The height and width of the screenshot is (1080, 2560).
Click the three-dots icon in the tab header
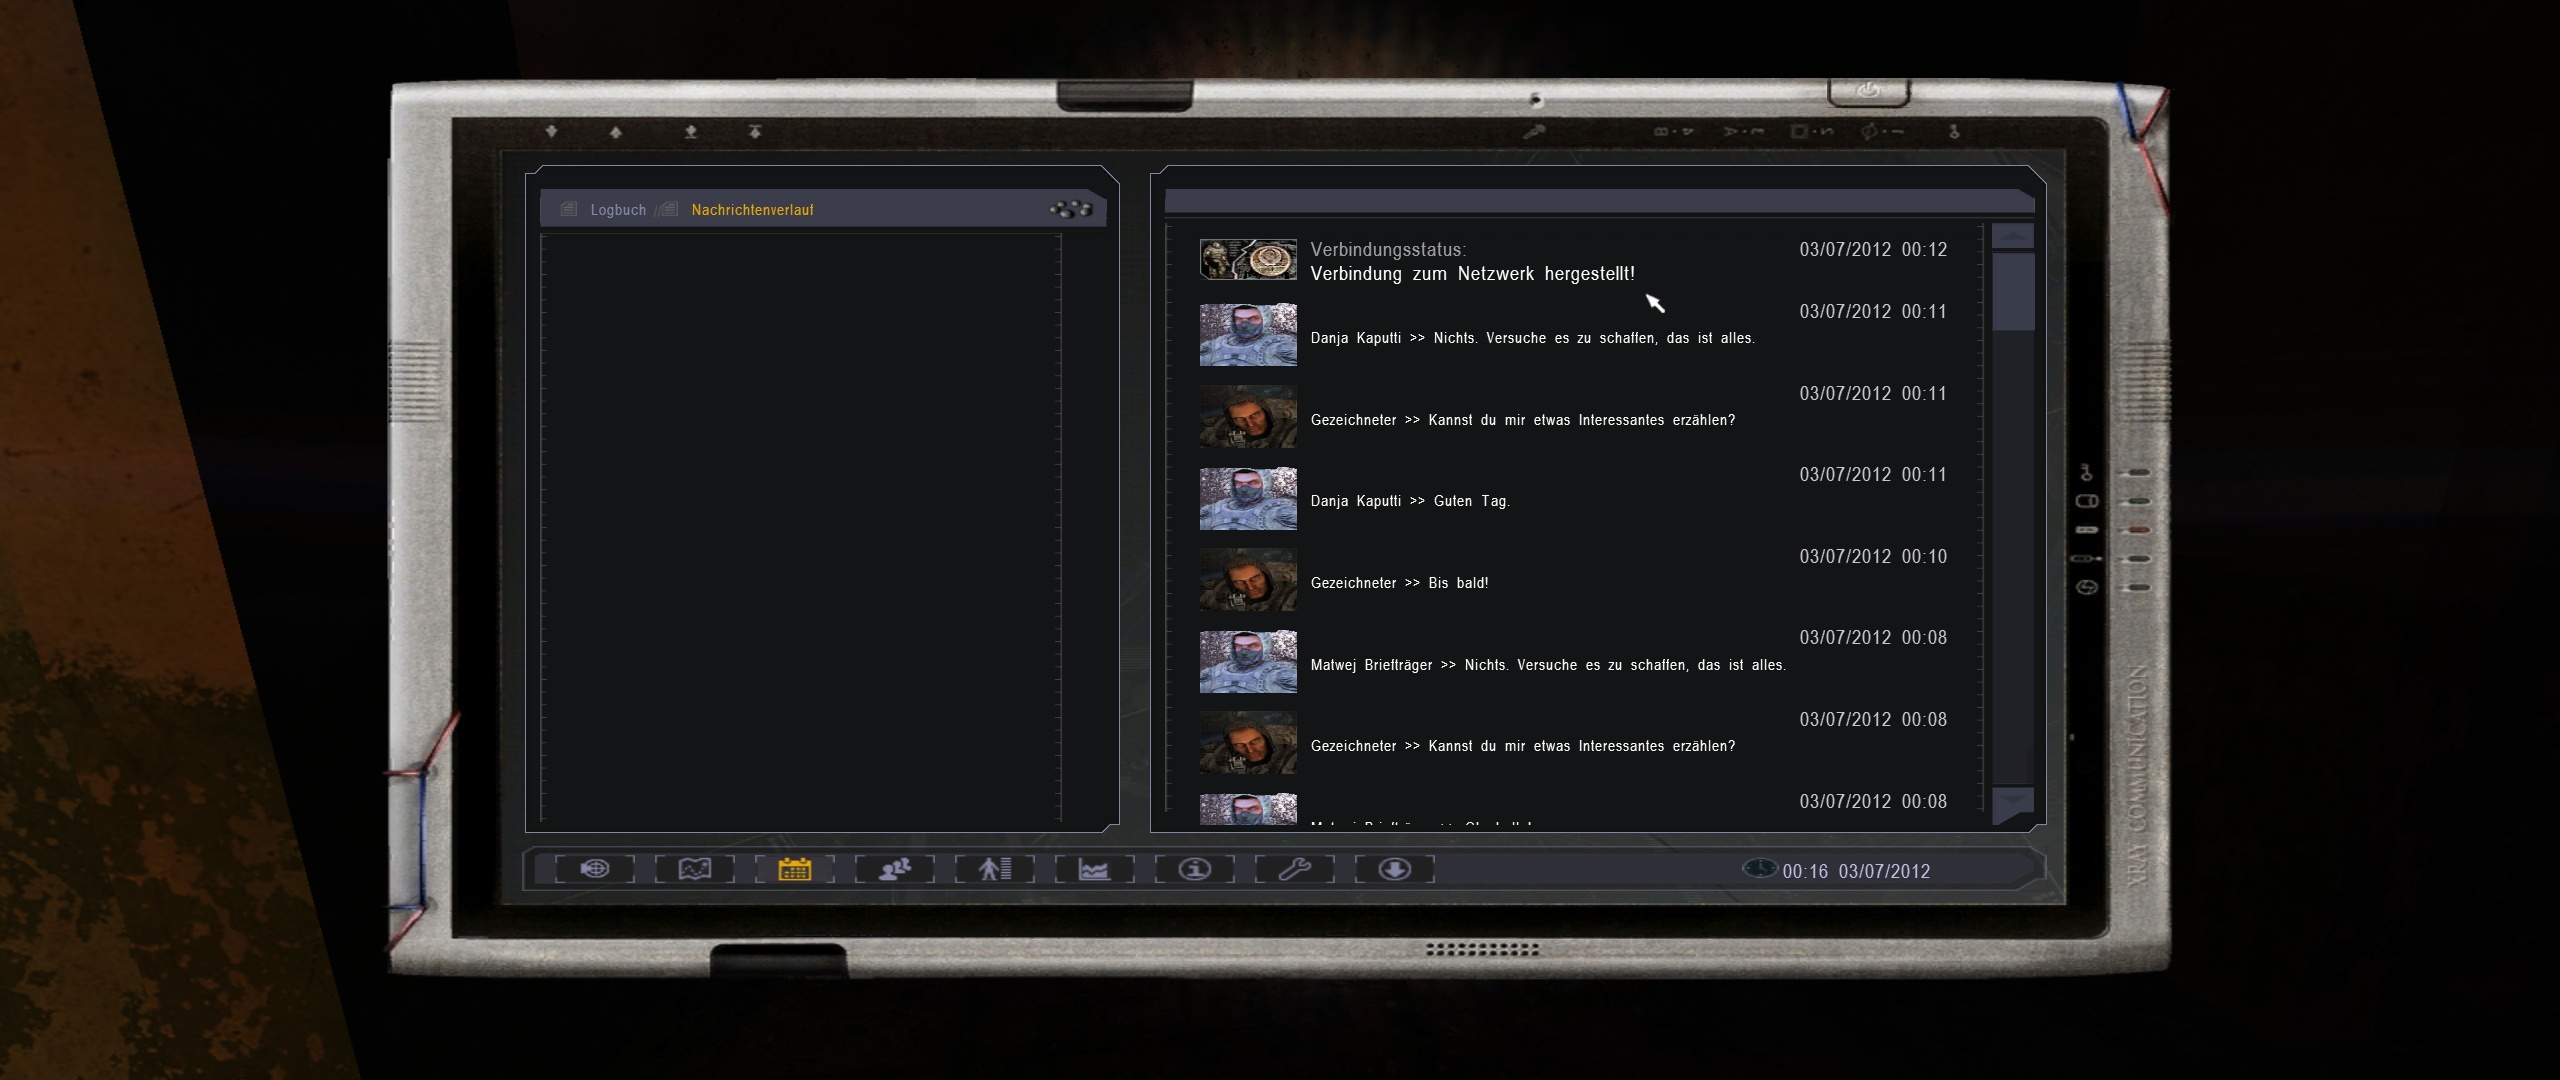pos(1071,209)
